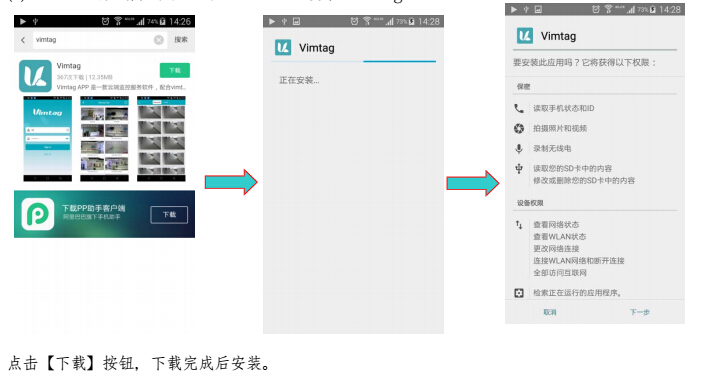Viewport: 701px width, 382px height.
Task: Tap the 下载 button in PP助手 banner
Action: point(169,215)
